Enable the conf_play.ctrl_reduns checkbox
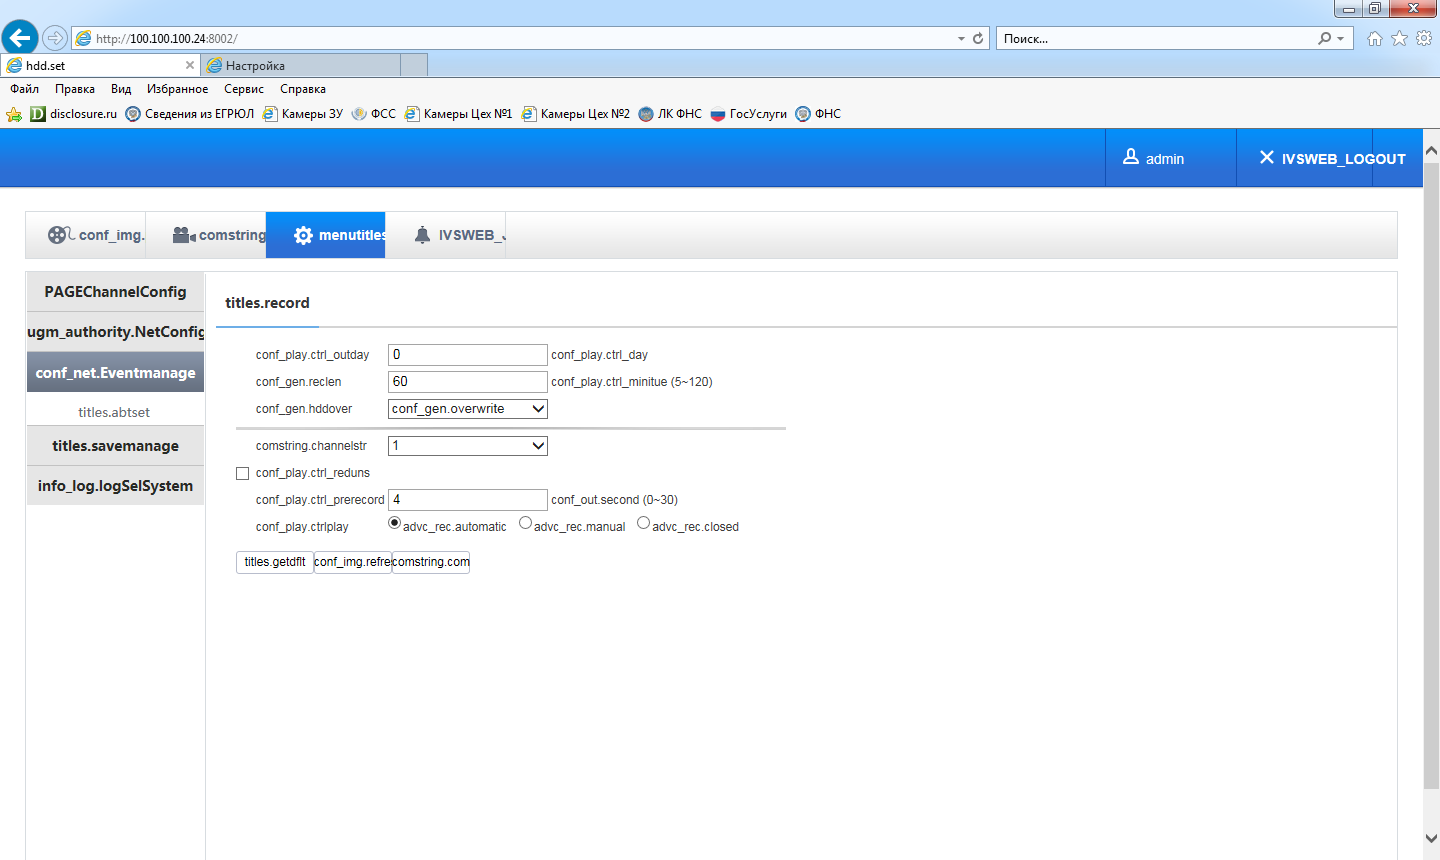The image size is (1440, 860). point(242,473)
